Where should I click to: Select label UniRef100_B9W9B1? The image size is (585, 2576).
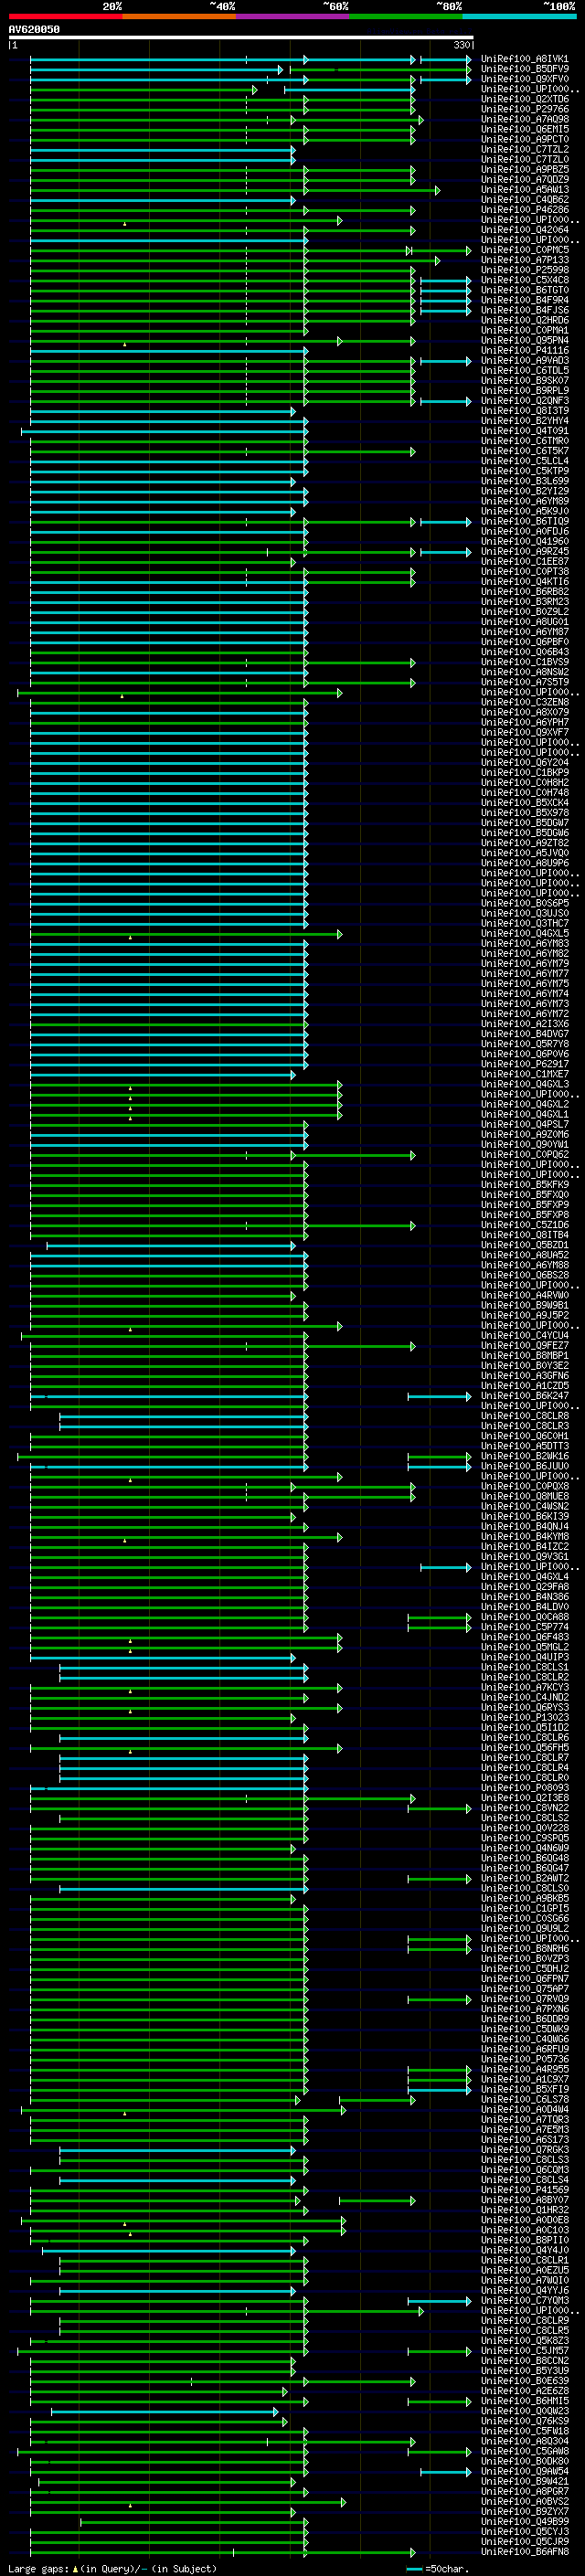[524, 1305]
